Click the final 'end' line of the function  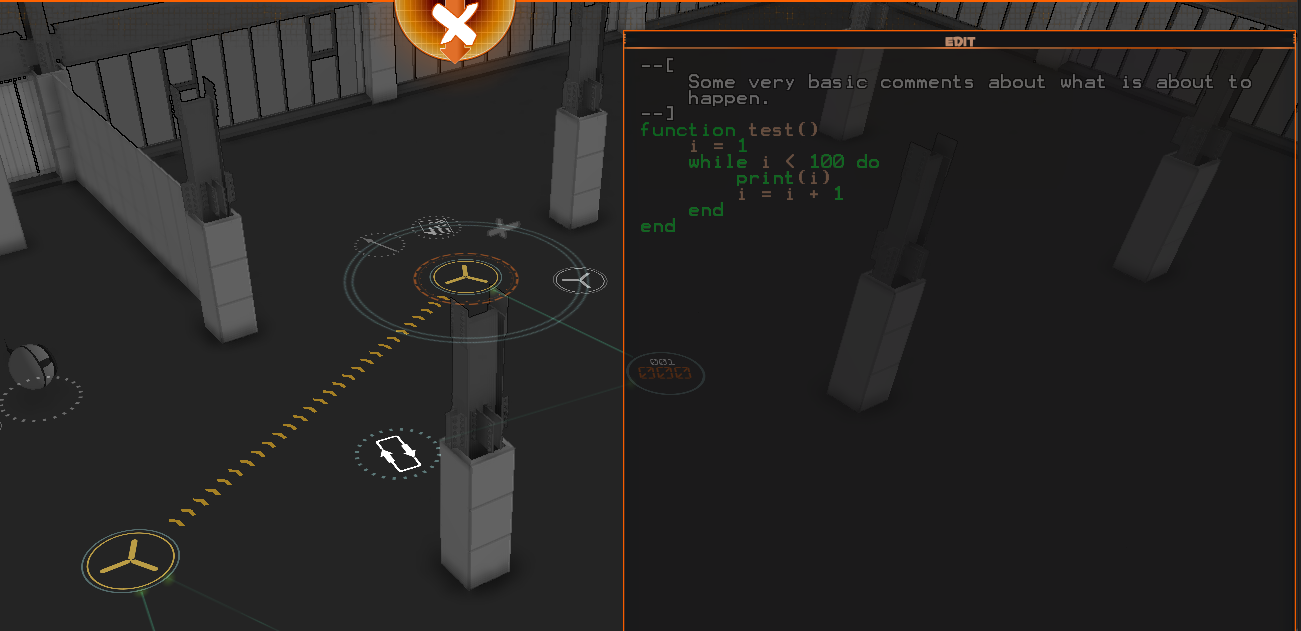pos(658,226)
